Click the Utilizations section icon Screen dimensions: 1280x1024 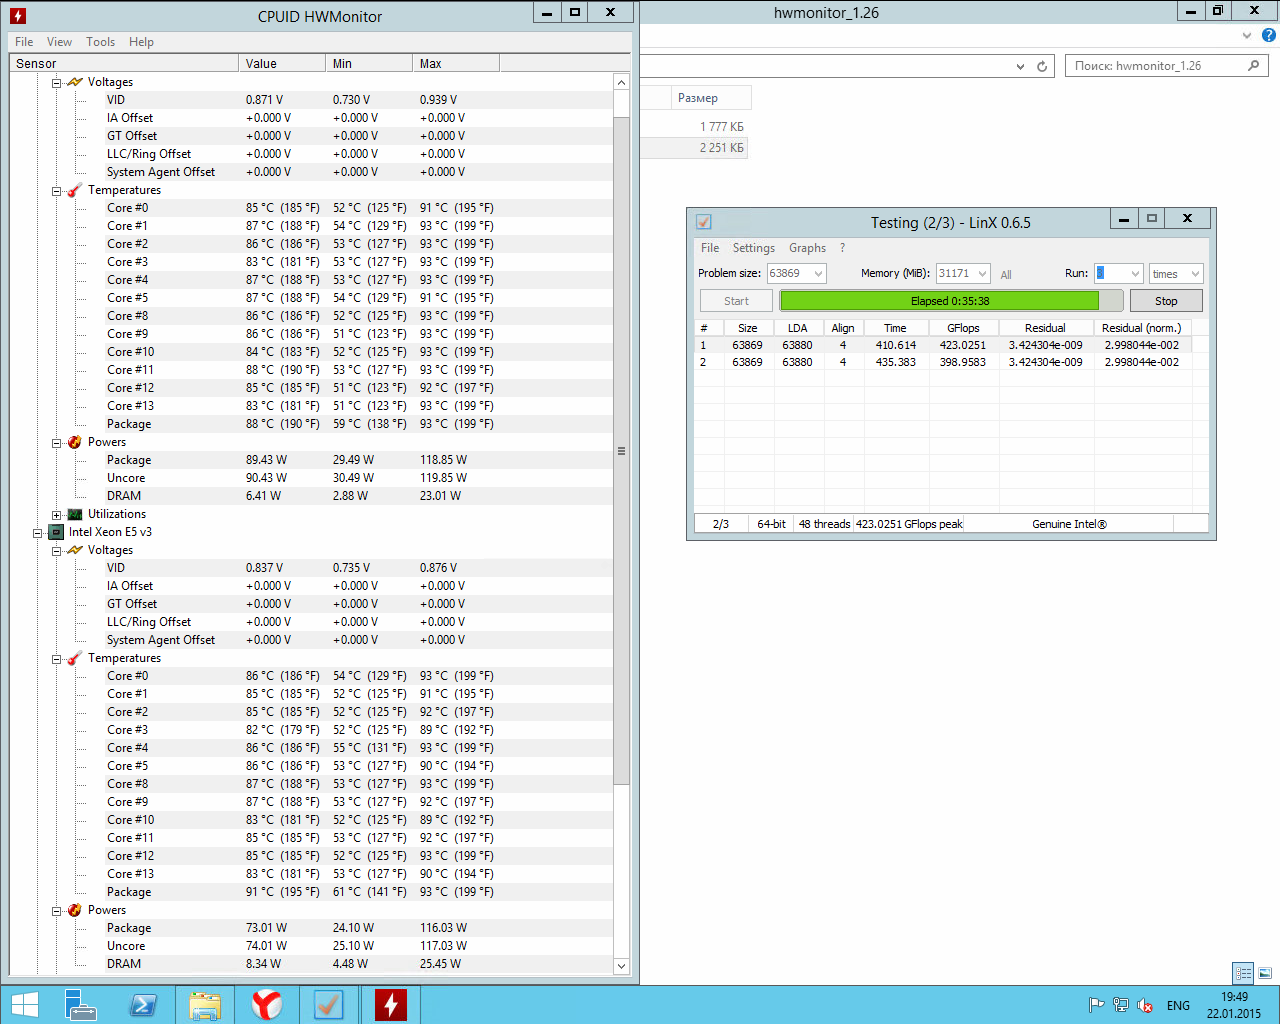point(75,514)
